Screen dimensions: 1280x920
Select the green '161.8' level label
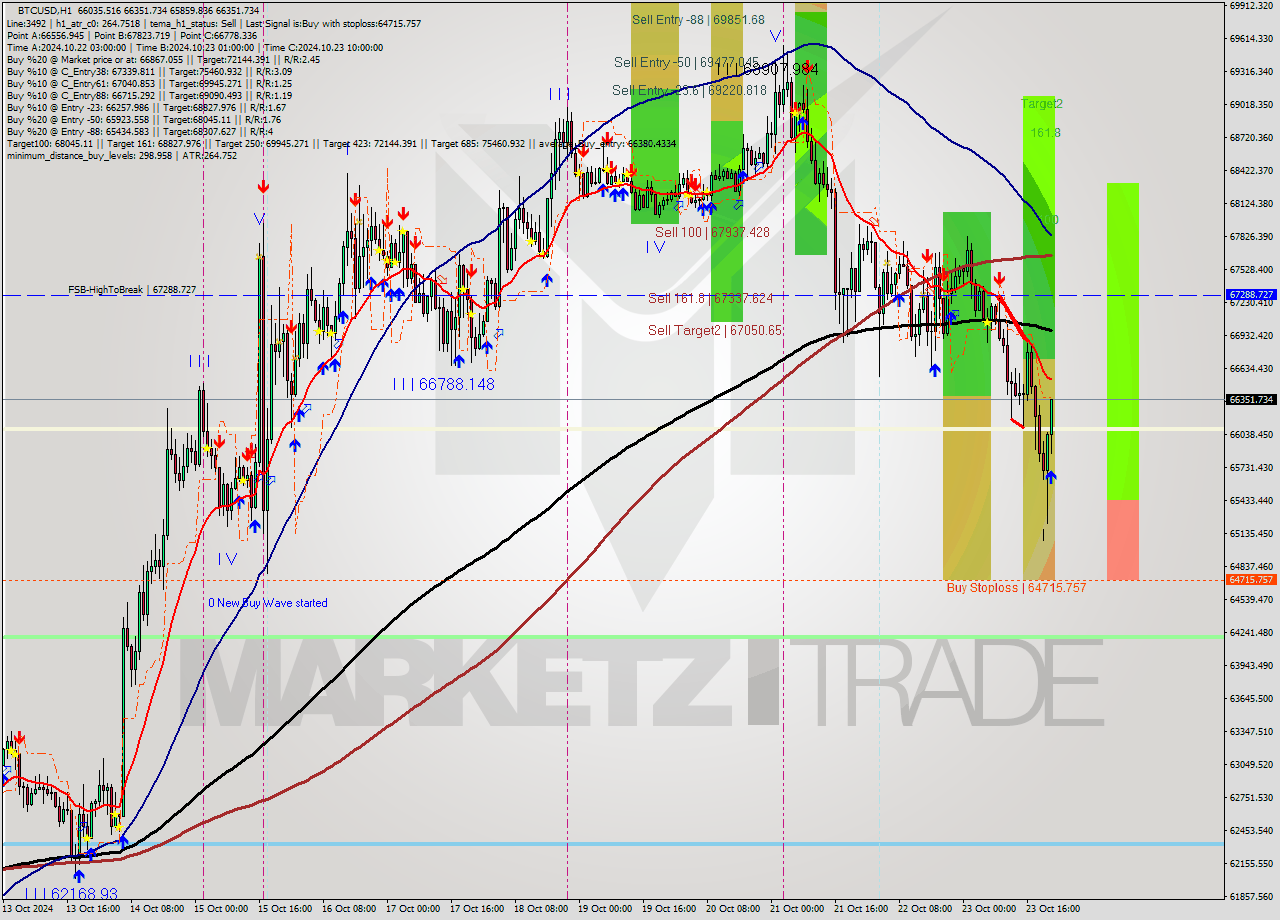(1046, 132)
